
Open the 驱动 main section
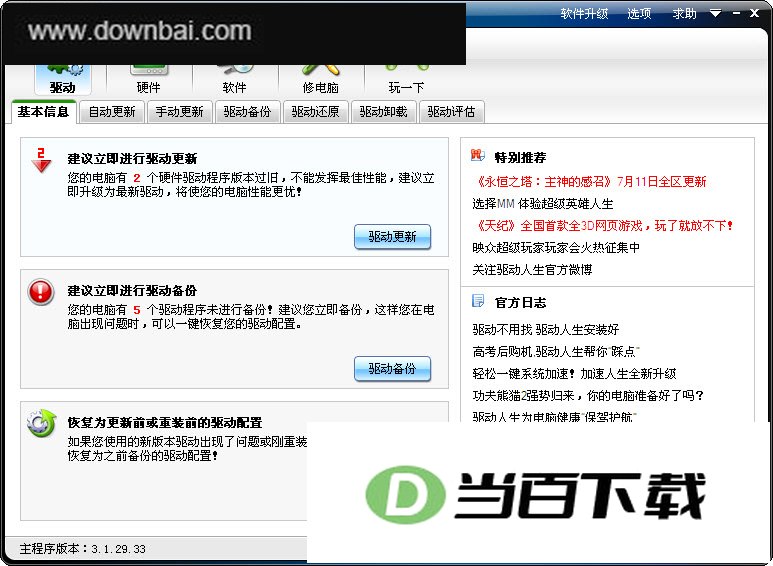[63, 80]
